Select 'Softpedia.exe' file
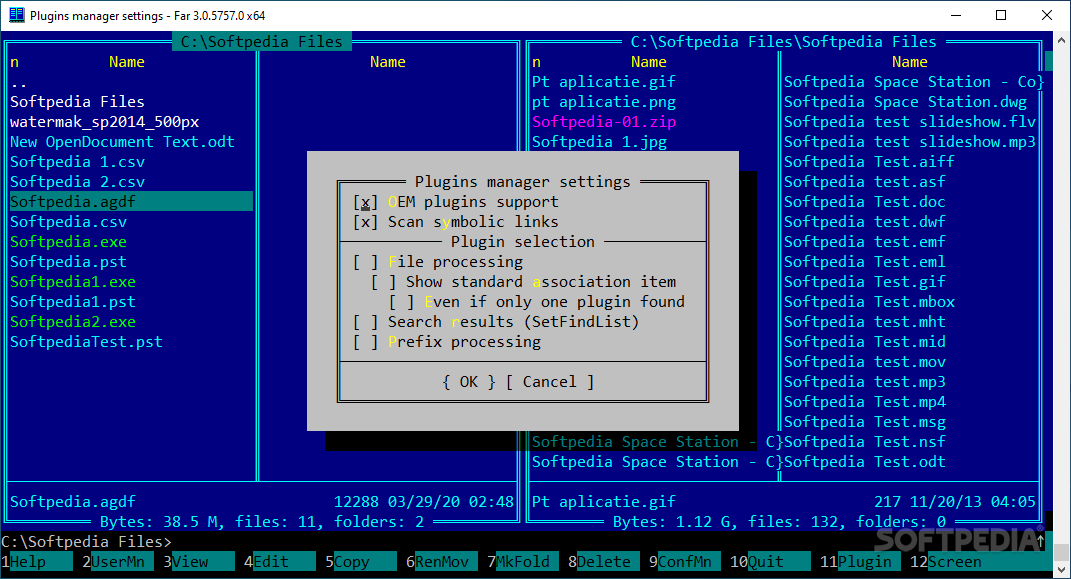Screen dimensions: 1071x579 [x=68, y=242]
